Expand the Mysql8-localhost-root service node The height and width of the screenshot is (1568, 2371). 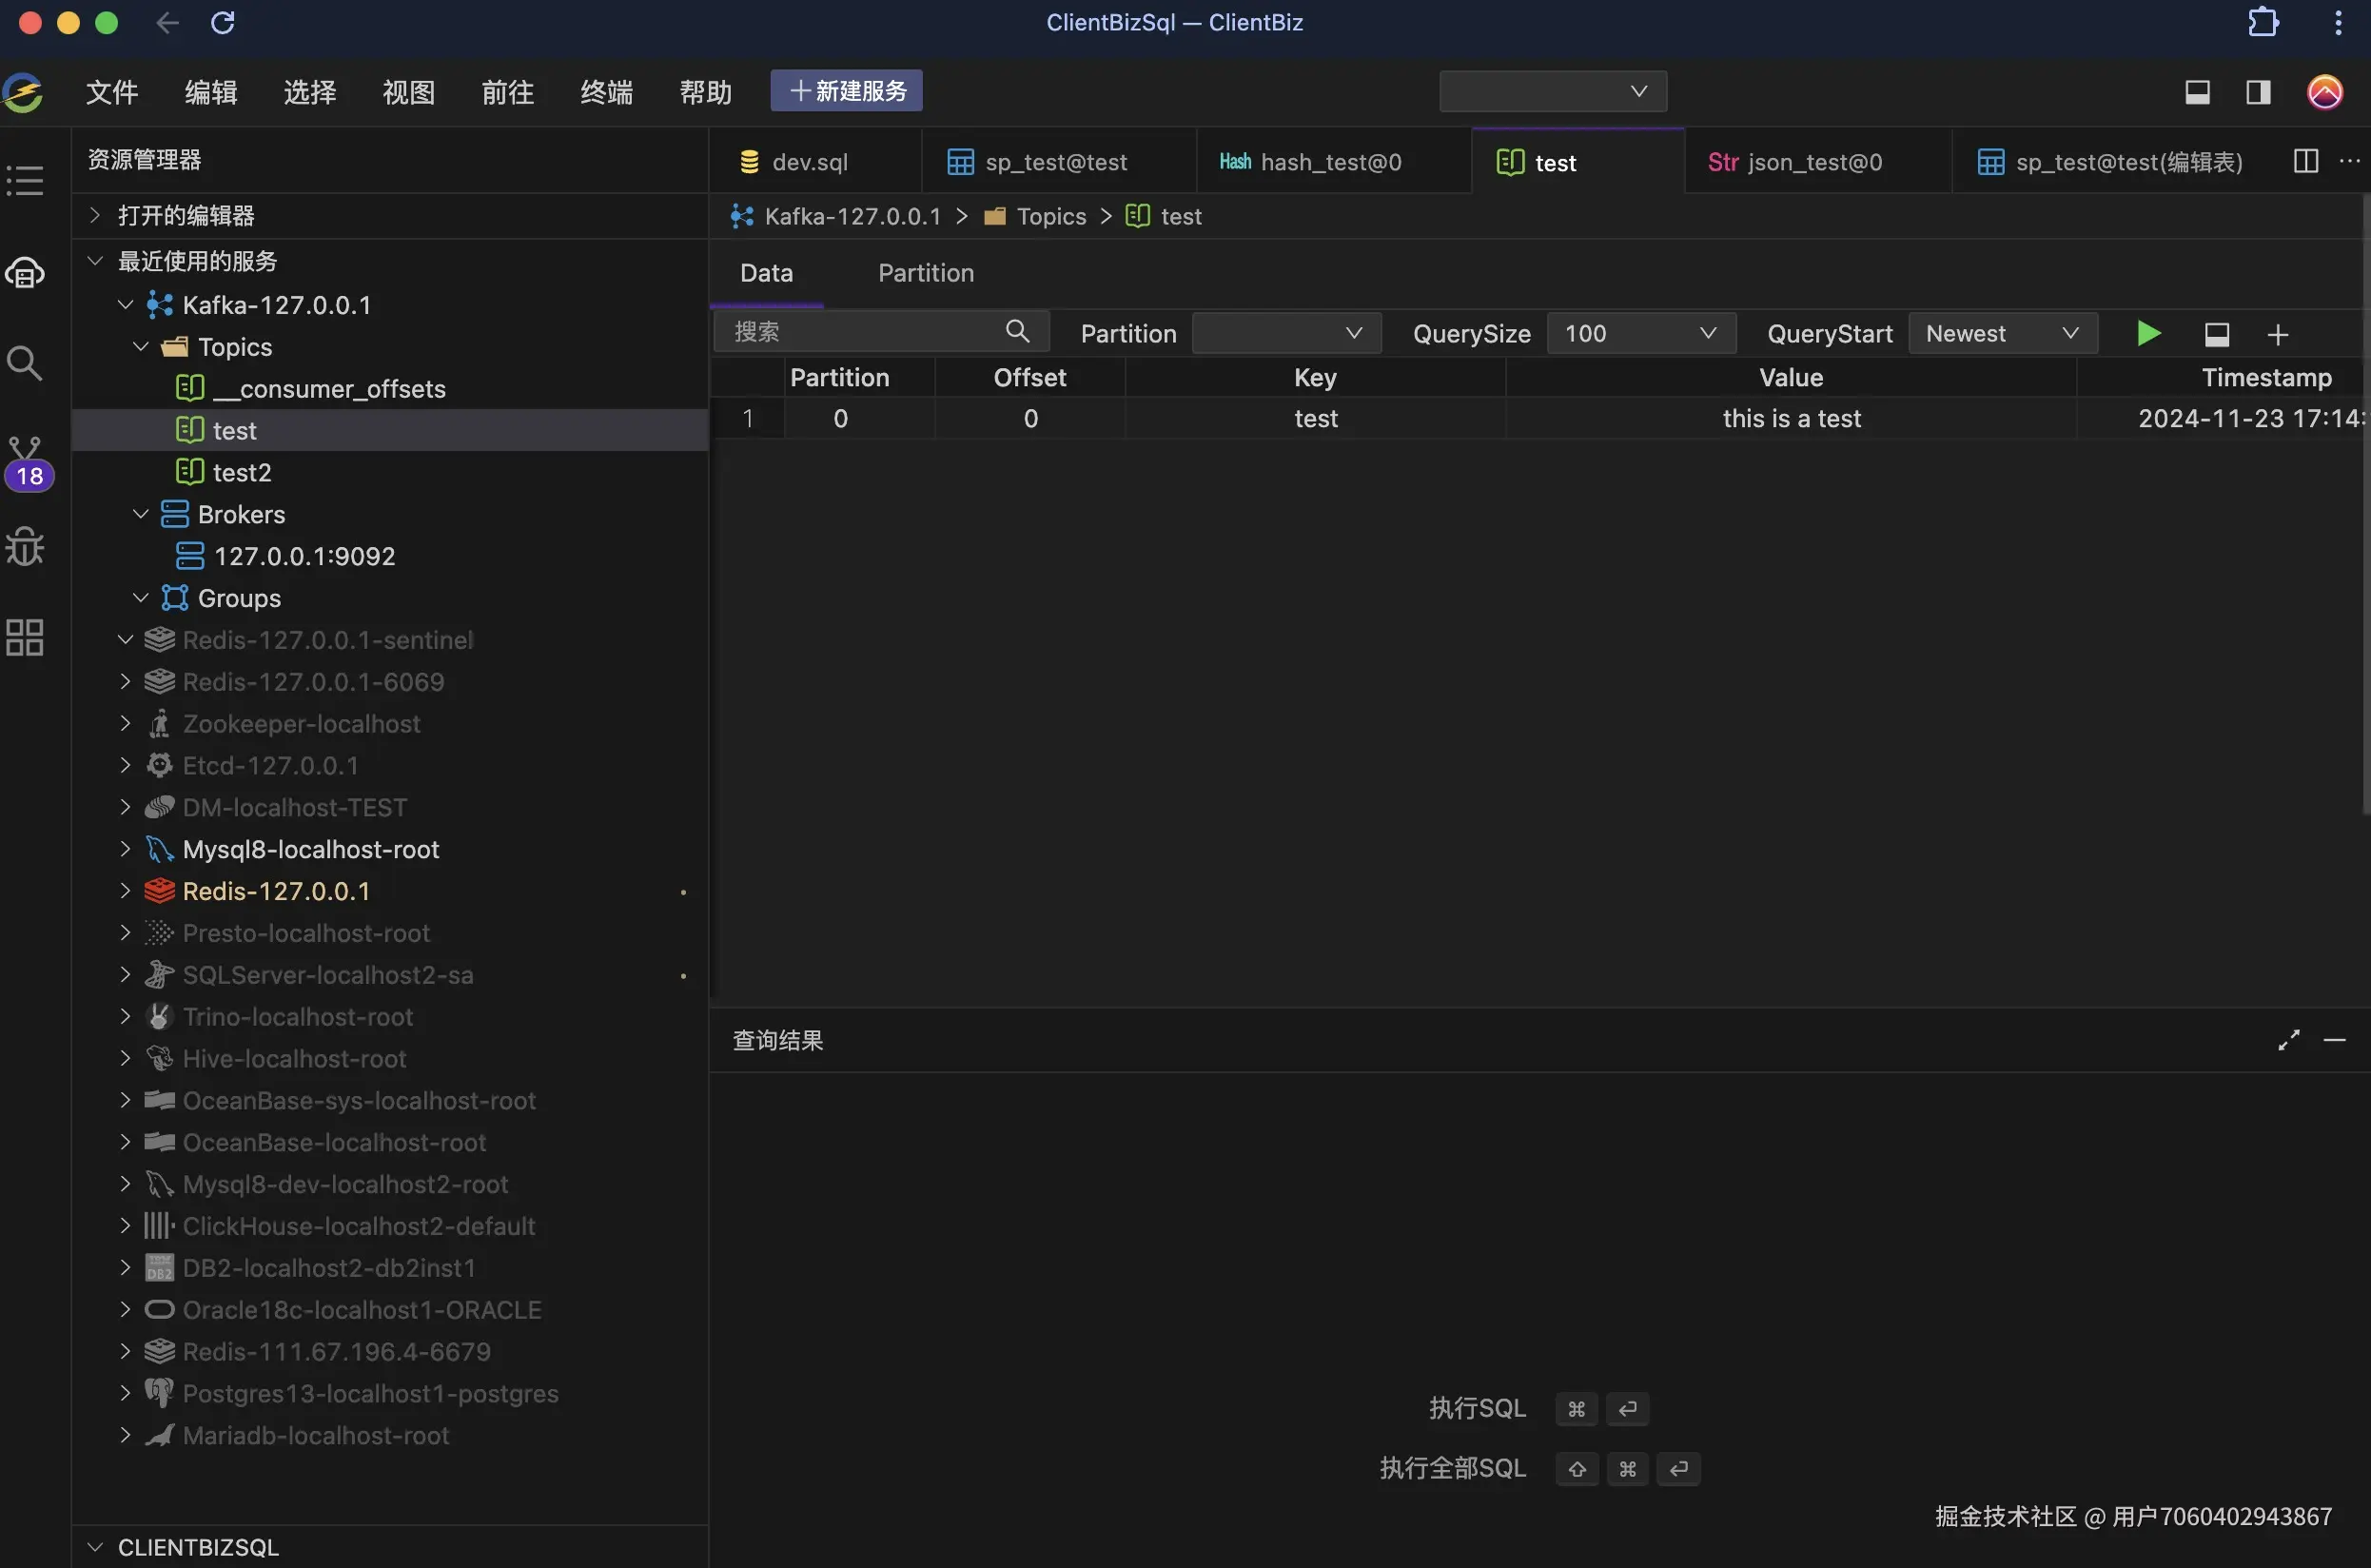125,849
